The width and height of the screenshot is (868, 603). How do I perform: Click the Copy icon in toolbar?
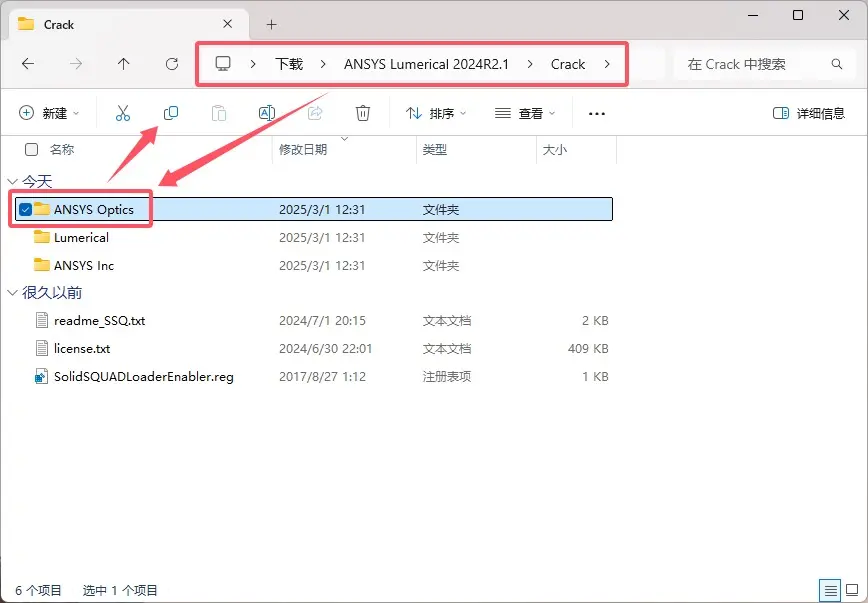pyautogui.click(x=171, y=113)
